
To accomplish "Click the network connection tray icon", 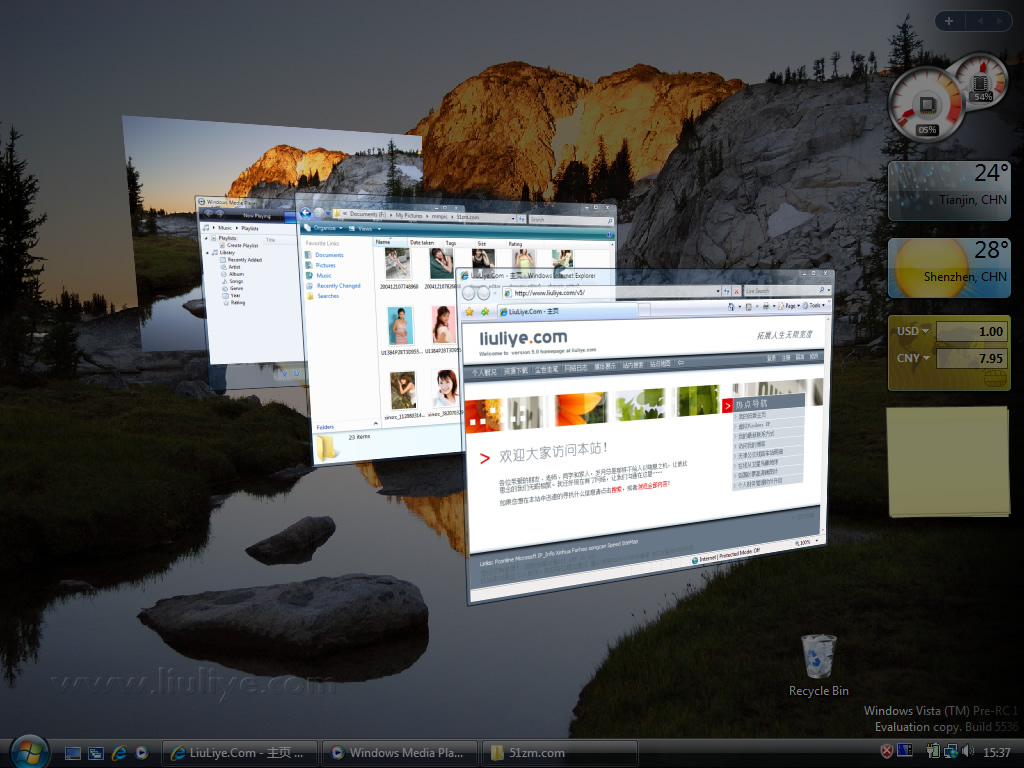I will pyautogui.click(x=951, y=752).
